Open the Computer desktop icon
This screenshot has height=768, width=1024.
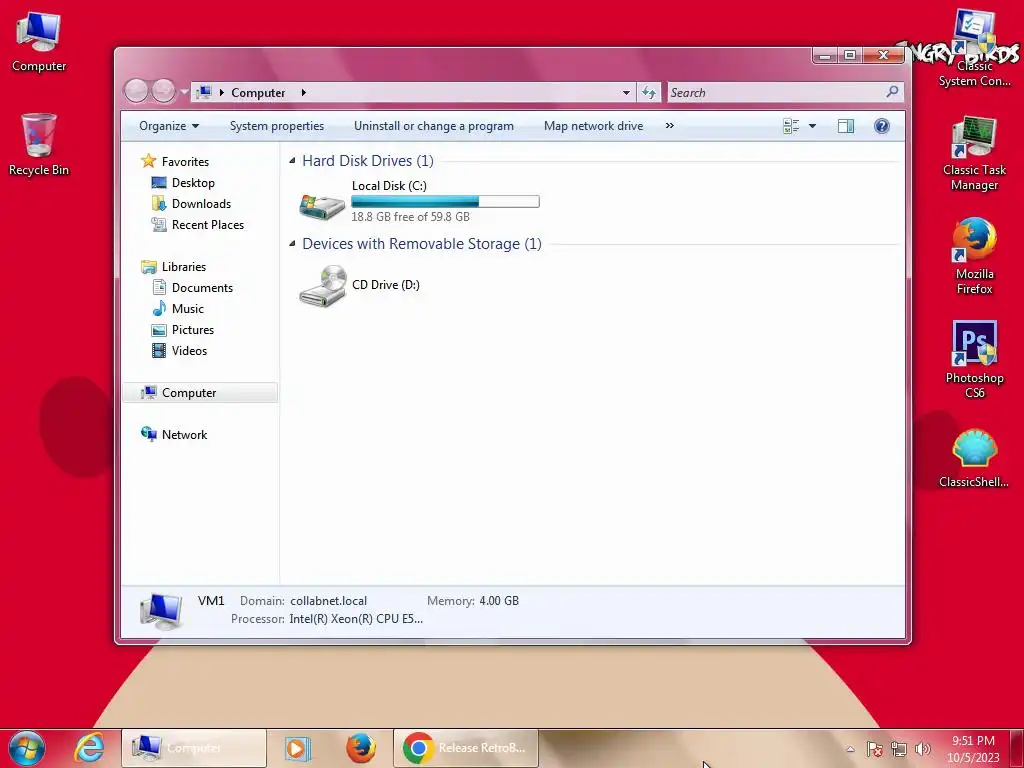[39, 41]
